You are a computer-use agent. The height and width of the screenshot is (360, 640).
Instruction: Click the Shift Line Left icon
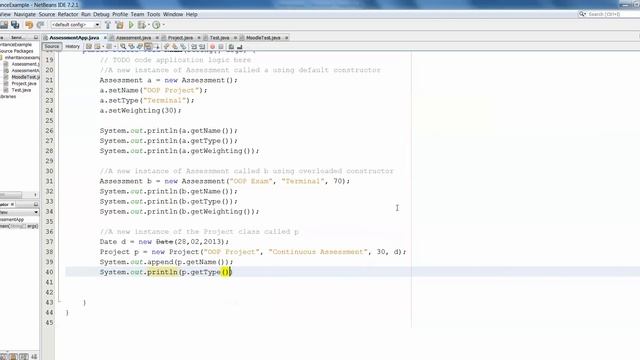click(194, 47)
